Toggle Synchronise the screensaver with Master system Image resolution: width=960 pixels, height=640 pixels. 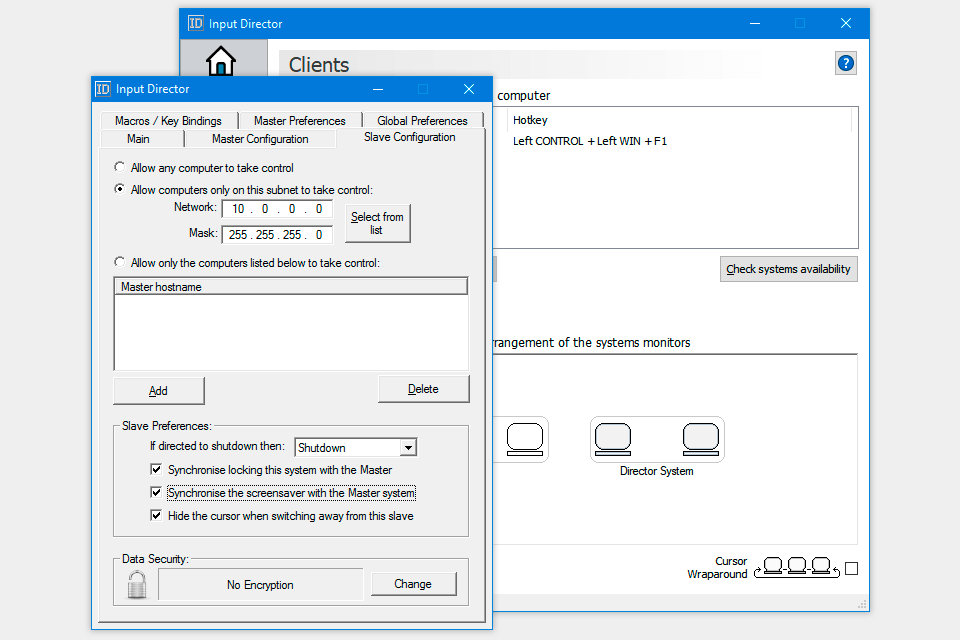(x=156, y=492)
